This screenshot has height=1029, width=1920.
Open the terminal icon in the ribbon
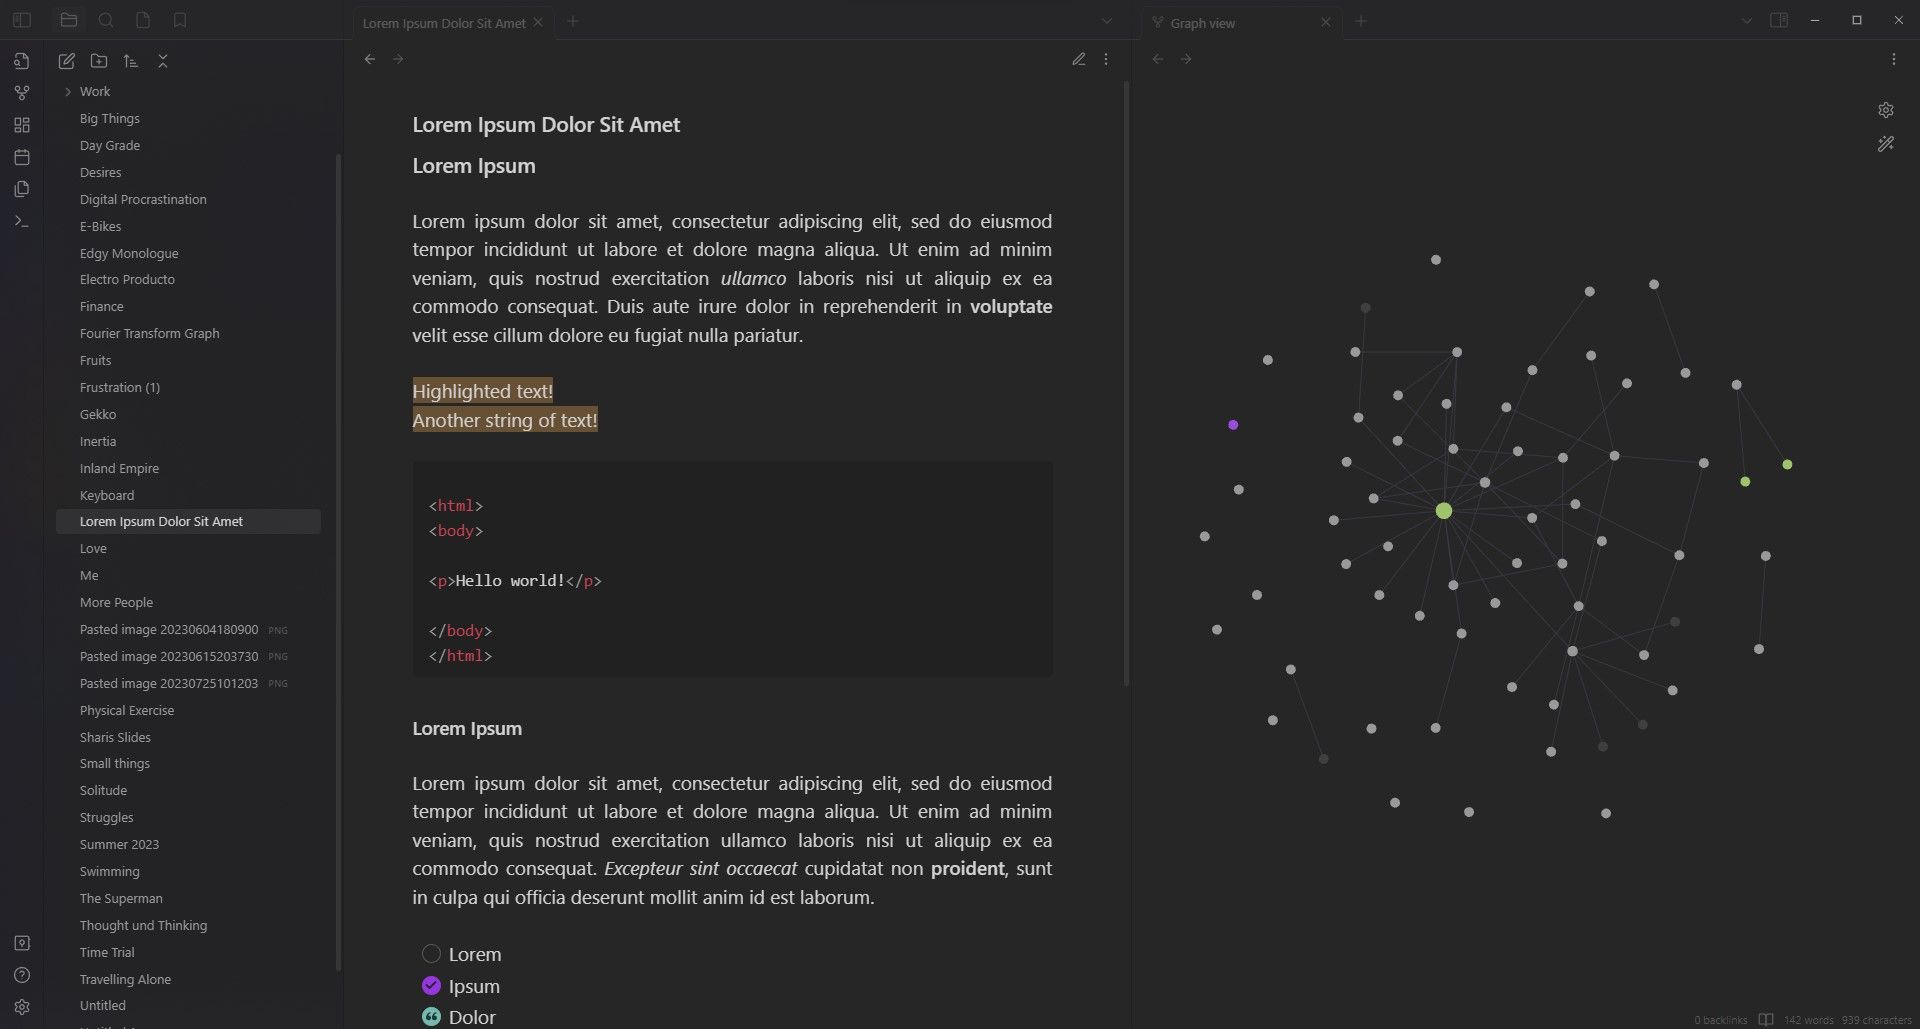pos(22,220)
